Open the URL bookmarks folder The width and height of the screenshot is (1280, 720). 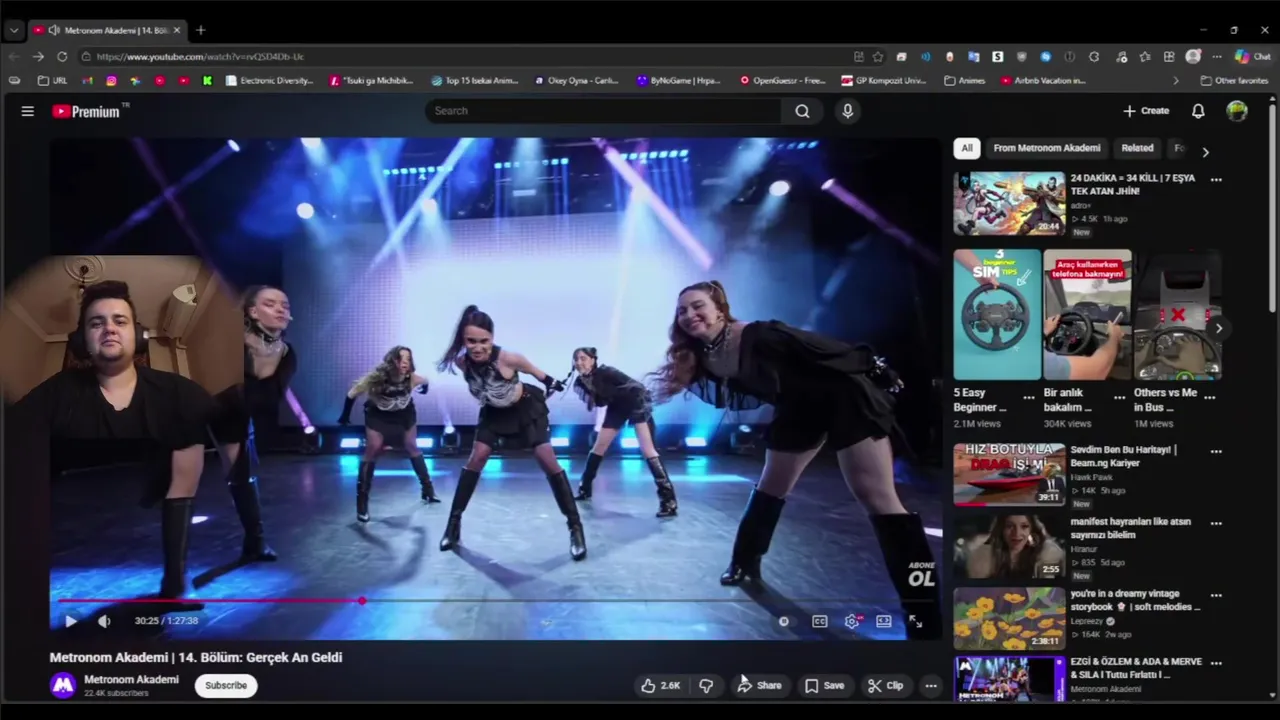pyautogui.click(x=52, y=80)
